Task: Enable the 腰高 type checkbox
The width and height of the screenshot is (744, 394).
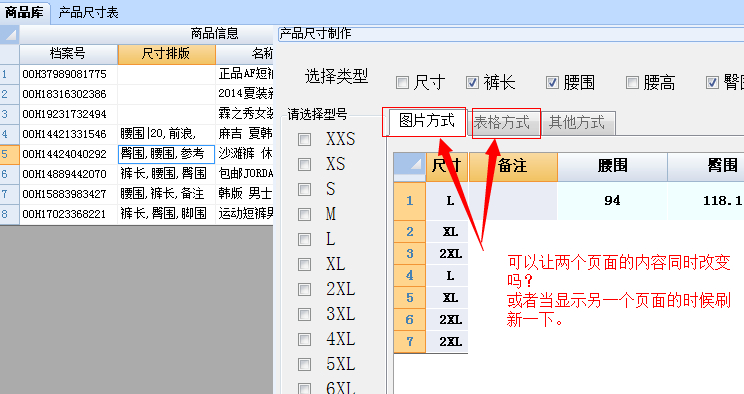Action: (632, 83)
